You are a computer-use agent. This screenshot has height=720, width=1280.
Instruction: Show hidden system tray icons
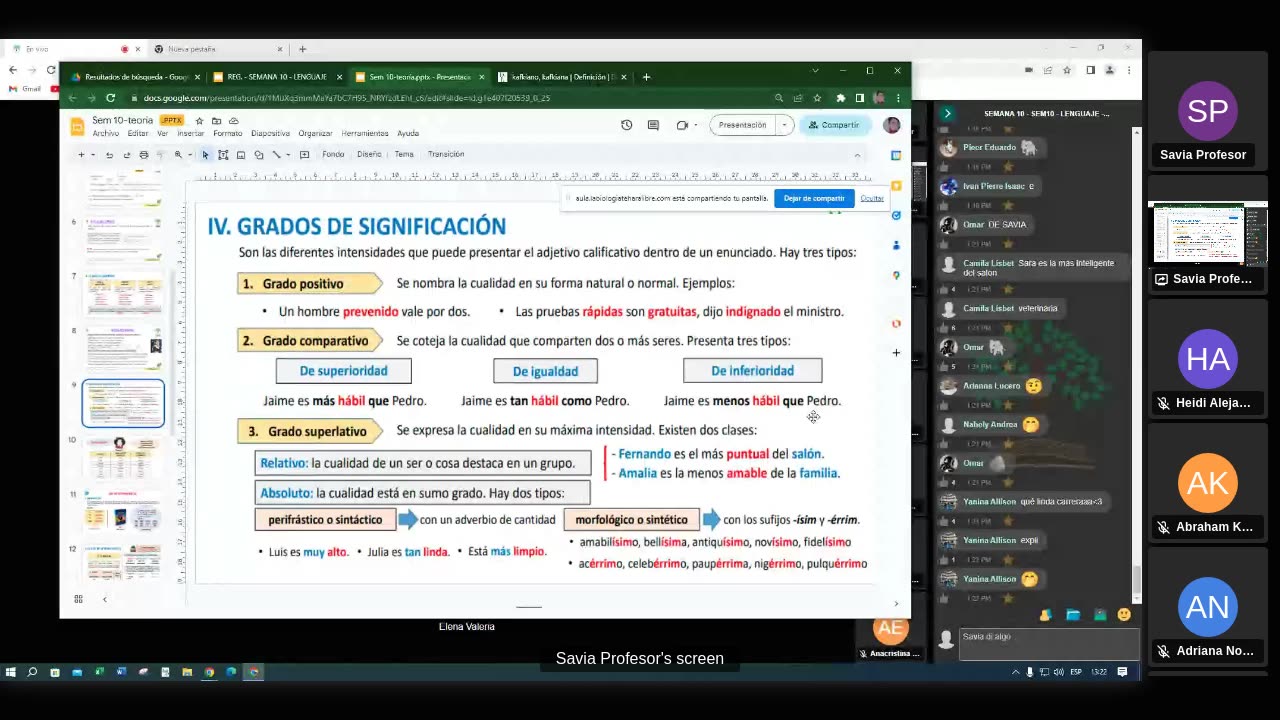pos(1015,672)
